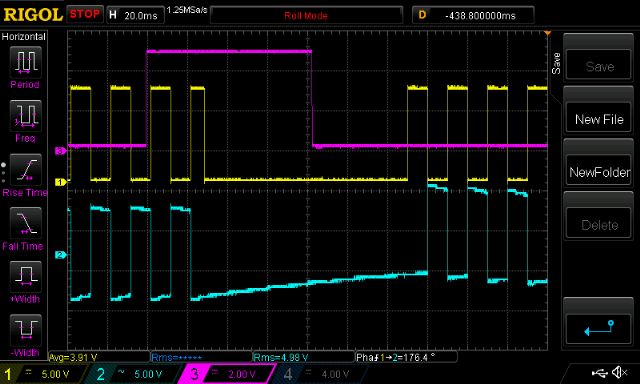This screenshot has height=384, width=640.
Task: Open the D delay offset field
Action: pos(473,16)
